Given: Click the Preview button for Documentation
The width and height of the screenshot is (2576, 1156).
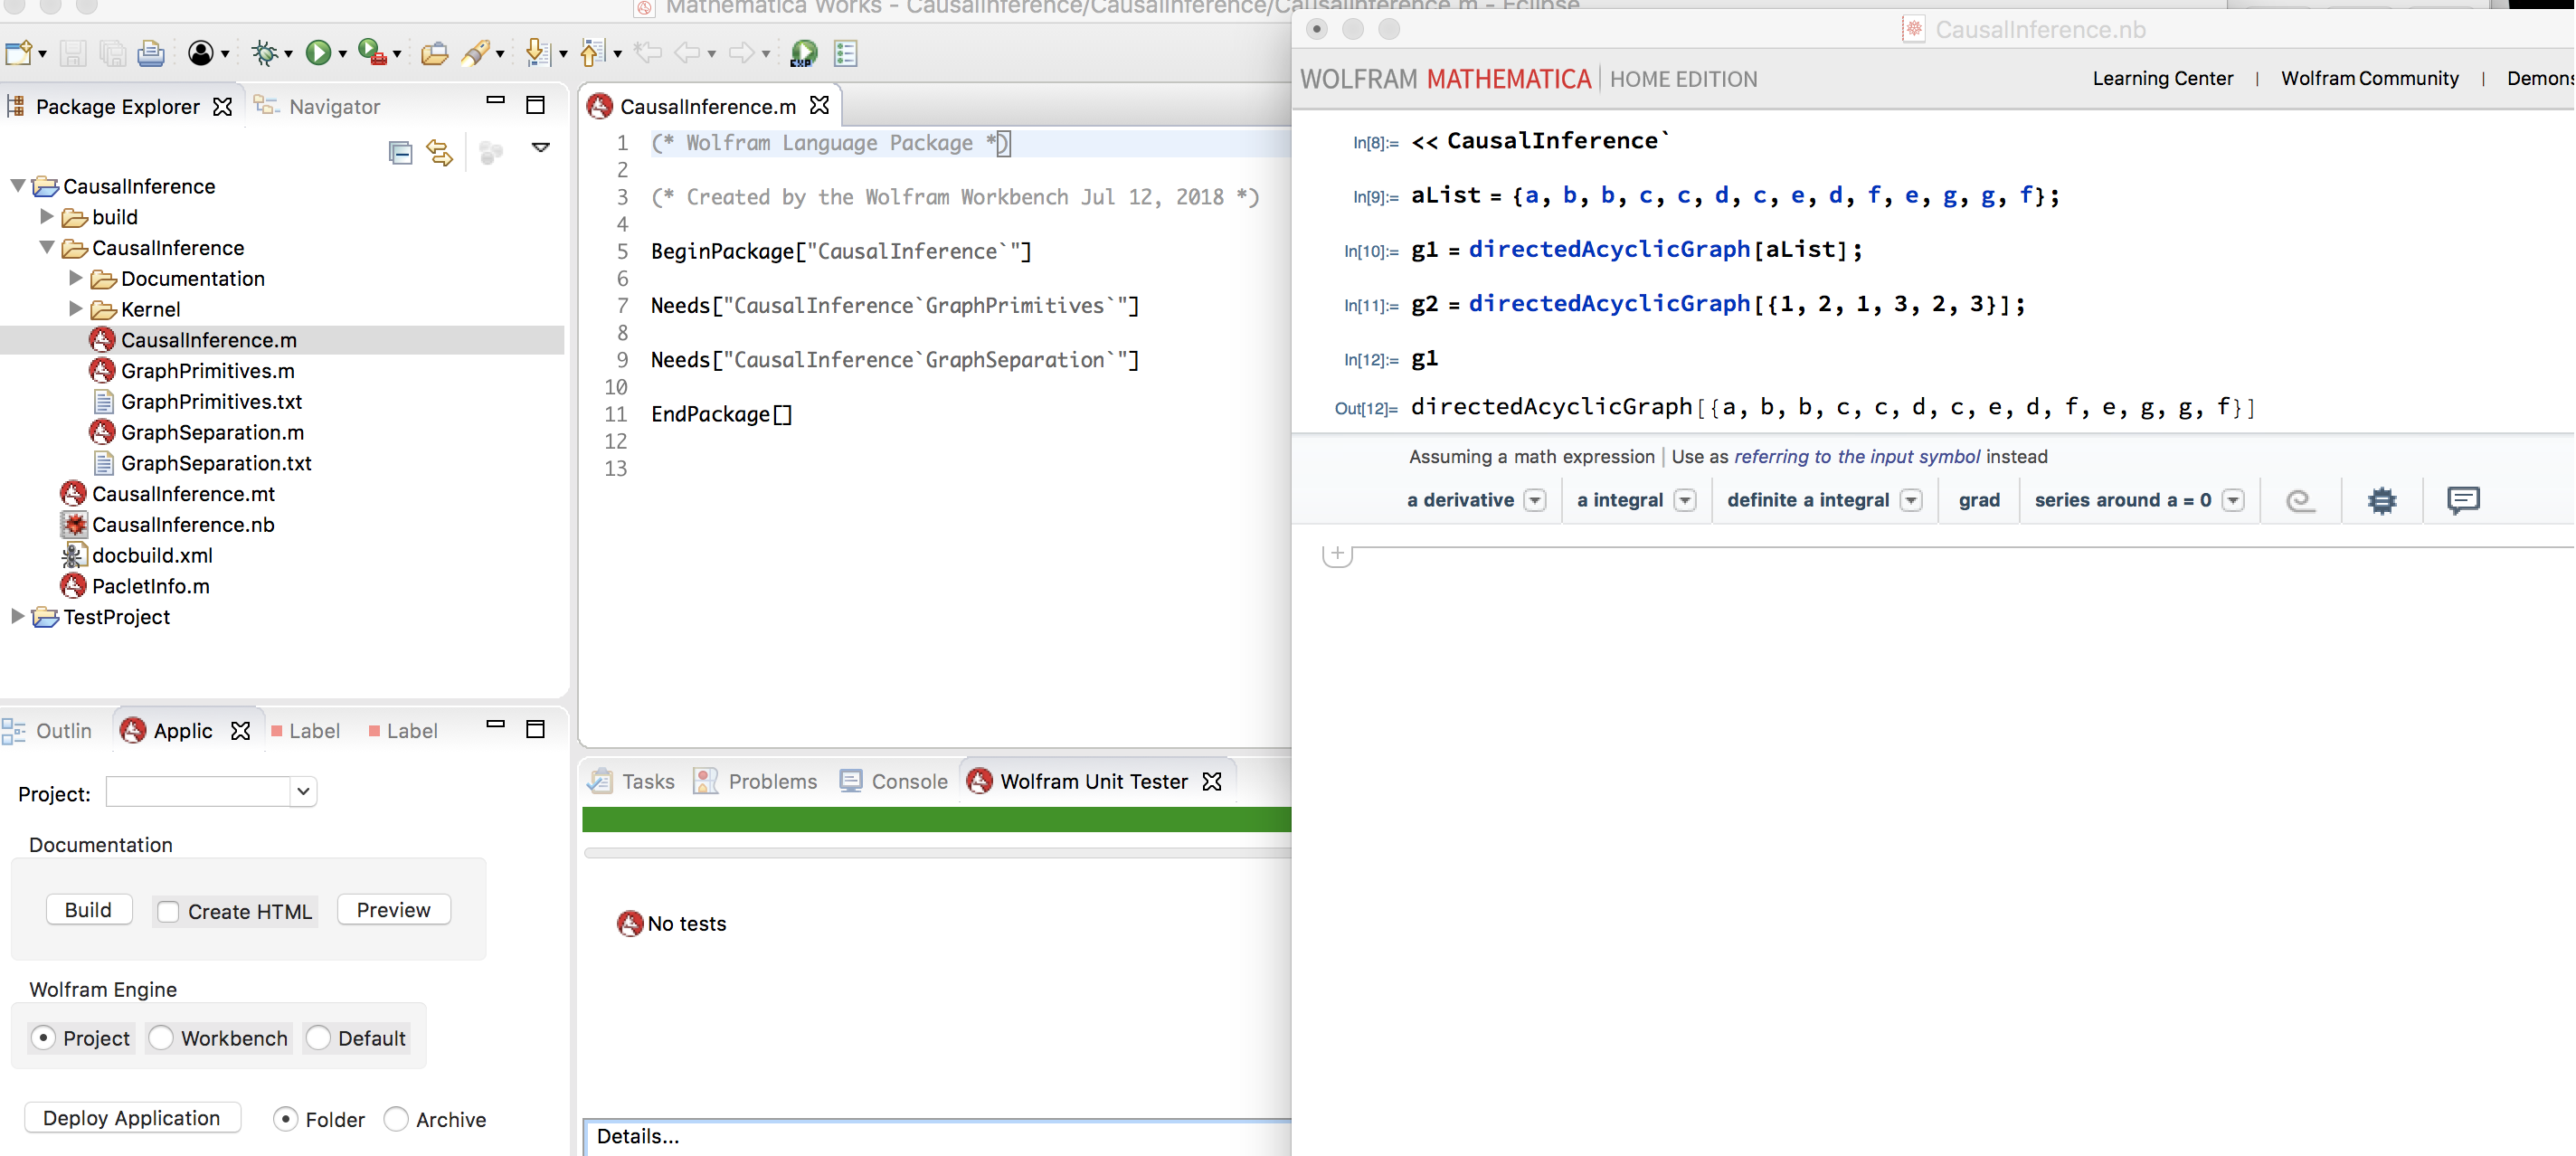Looking at the screenshot, I should coord(393,908).
